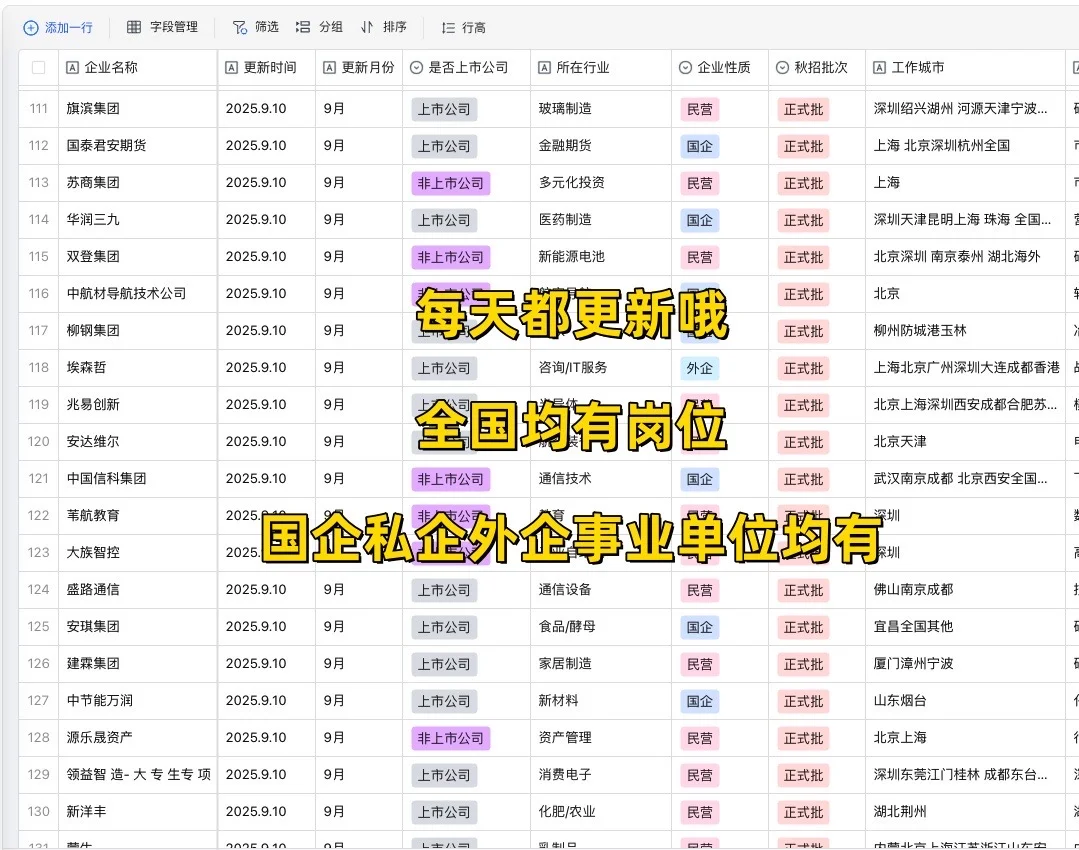Screen dimensions: 1079x850
Task: Select the cell 新洋丰
Action: tap(138, 812)
